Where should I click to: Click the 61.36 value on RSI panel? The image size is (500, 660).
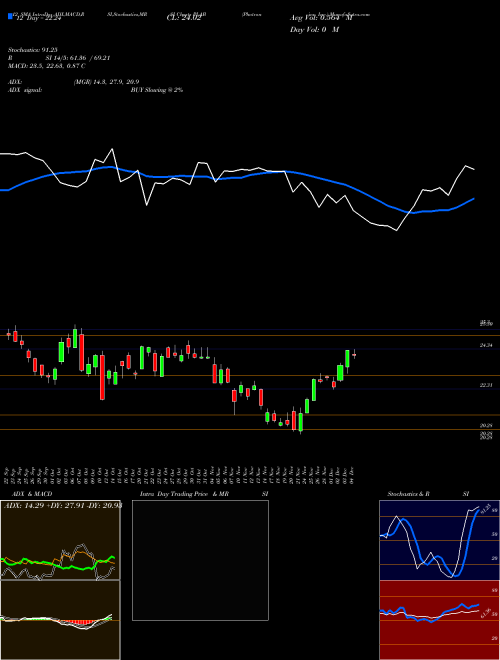[x=487, y=613]
